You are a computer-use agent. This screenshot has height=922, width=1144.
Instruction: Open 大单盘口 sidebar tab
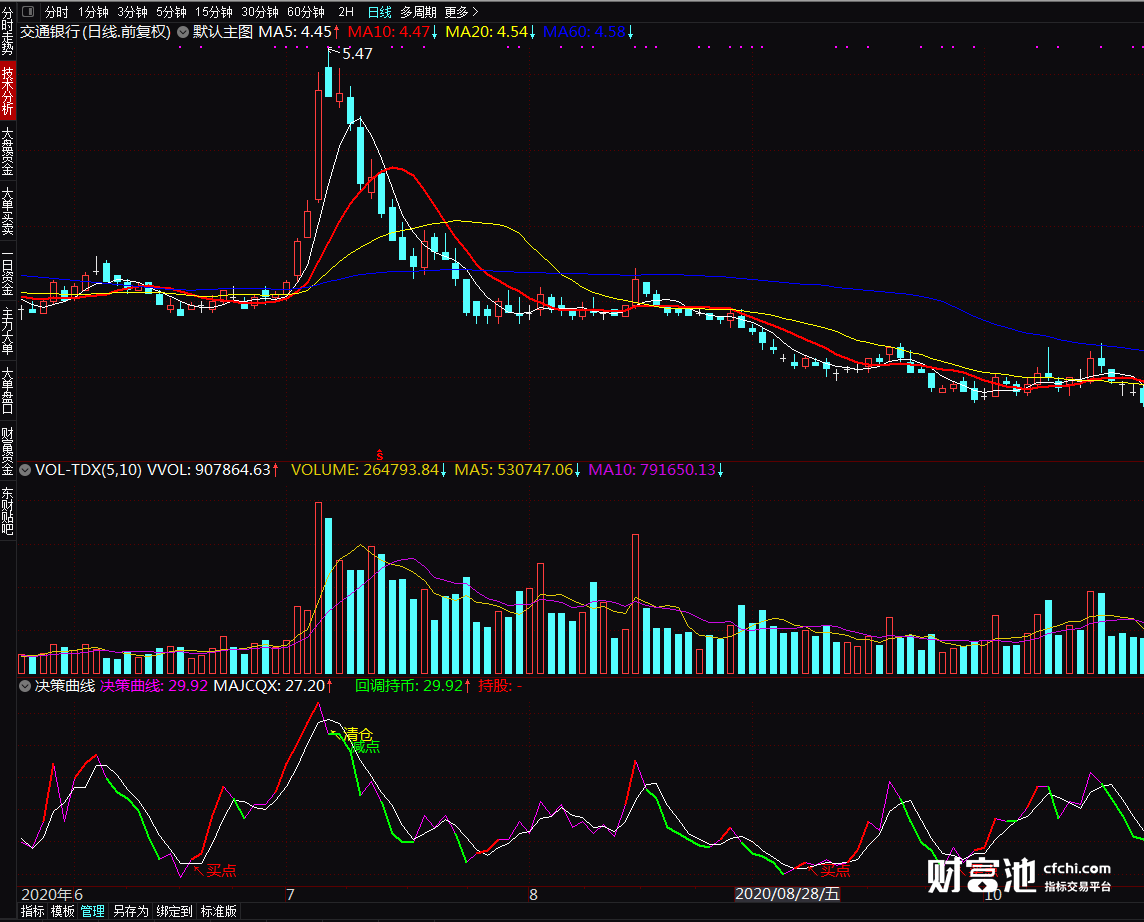[7, 390]
